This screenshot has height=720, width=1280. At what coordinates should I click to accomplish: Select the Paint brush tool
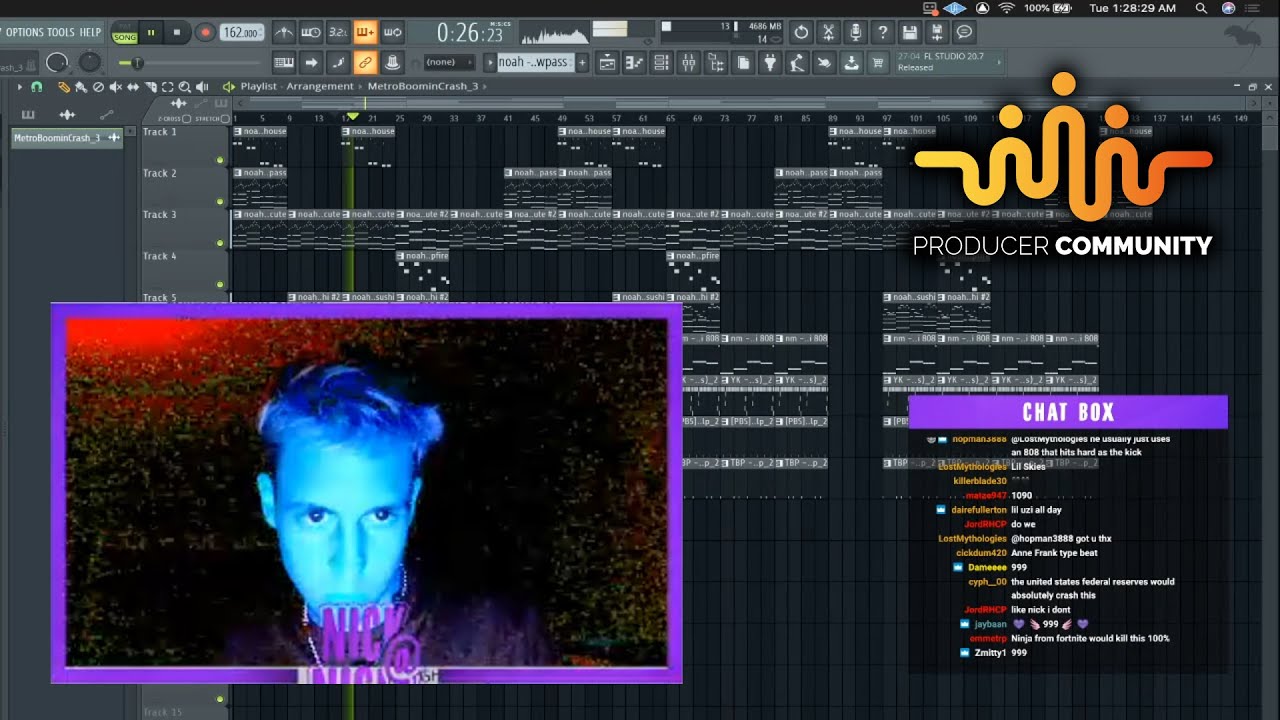[x=81, y=87]
